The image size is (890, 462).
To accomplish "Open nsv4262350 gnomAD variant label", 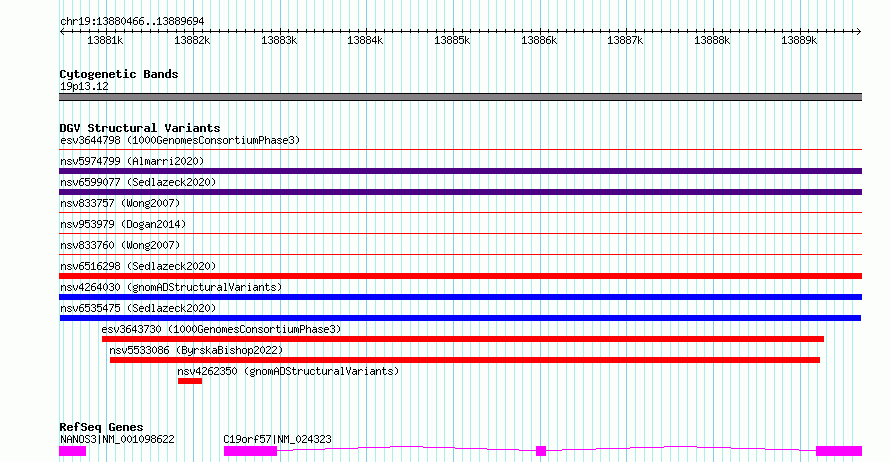I will pyautogui.click(x=288, y=371).
